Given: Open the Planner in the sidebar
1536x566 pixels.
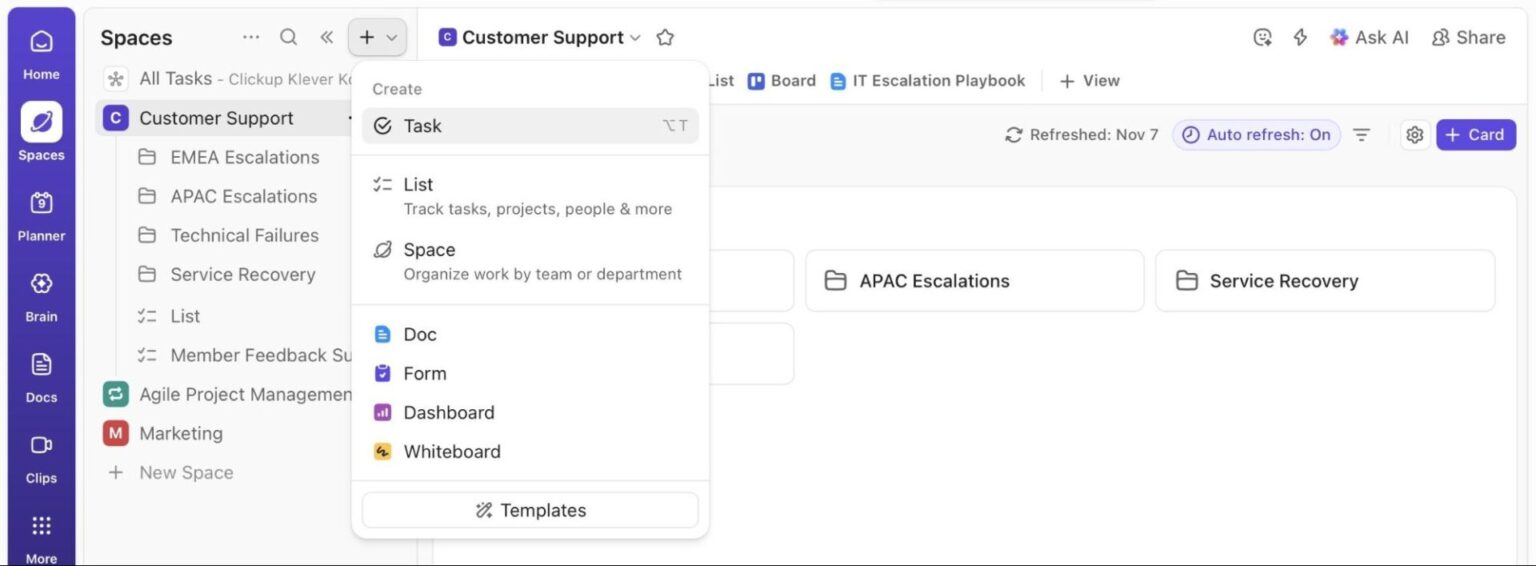Looking at the screenshot, I should pos(41,215).
